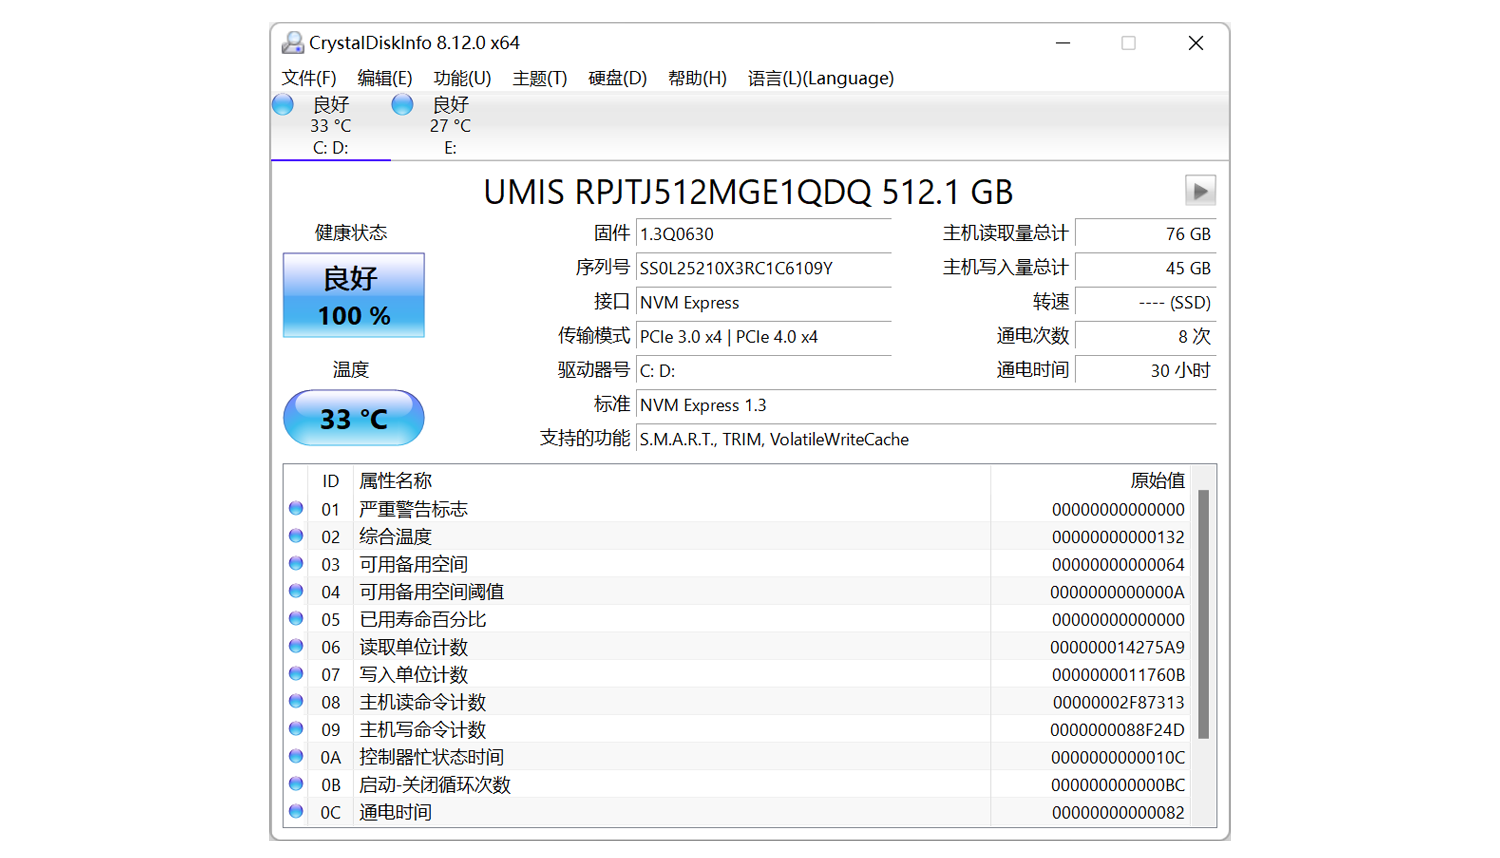Viewport: 1500px width, 858px height.
Task: Open the 硬盘(D) menu
Action: click(x=618, y=78)
